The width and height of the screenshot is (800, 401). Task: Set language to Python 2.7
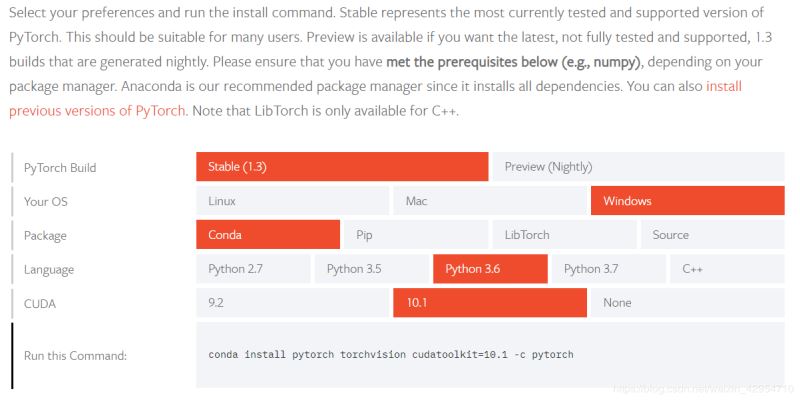[x=254, y=269]
